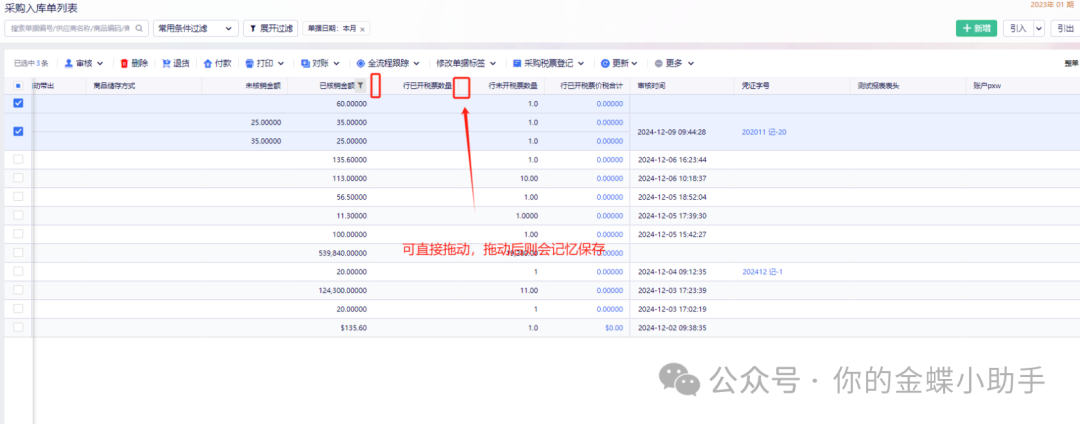
Task: Open the 常用条件过滤 dropdown
Action: (x=195, y=29)
